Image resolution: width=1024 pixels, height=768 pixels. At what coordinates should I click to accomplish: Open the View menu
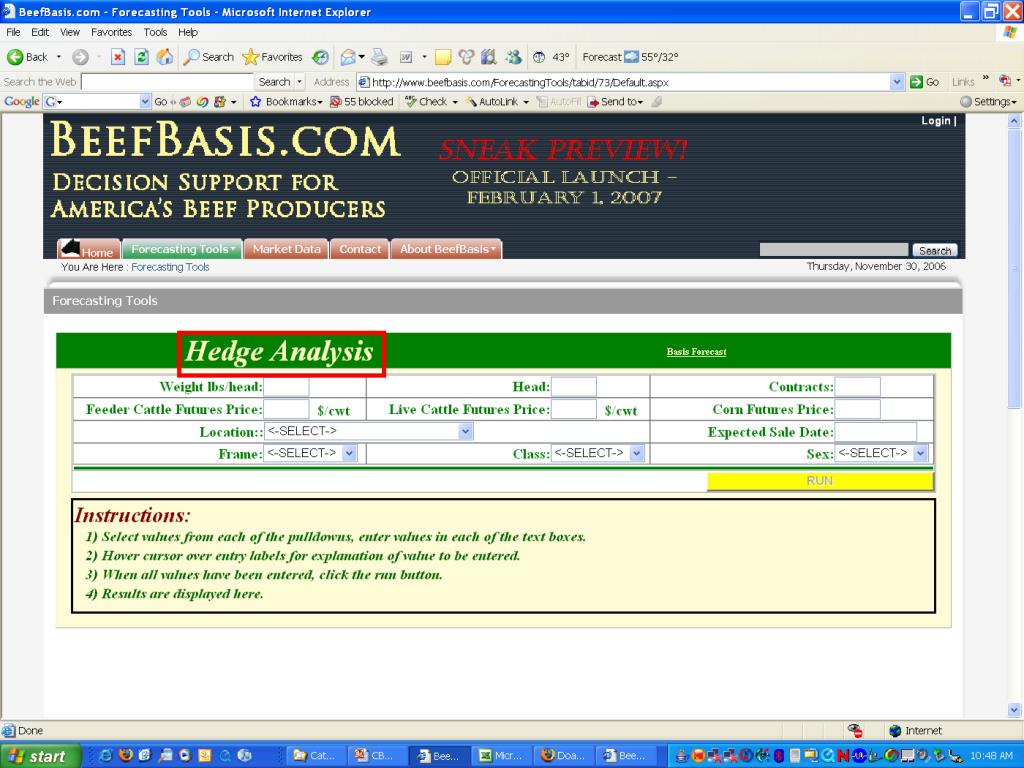click(70, 32)
